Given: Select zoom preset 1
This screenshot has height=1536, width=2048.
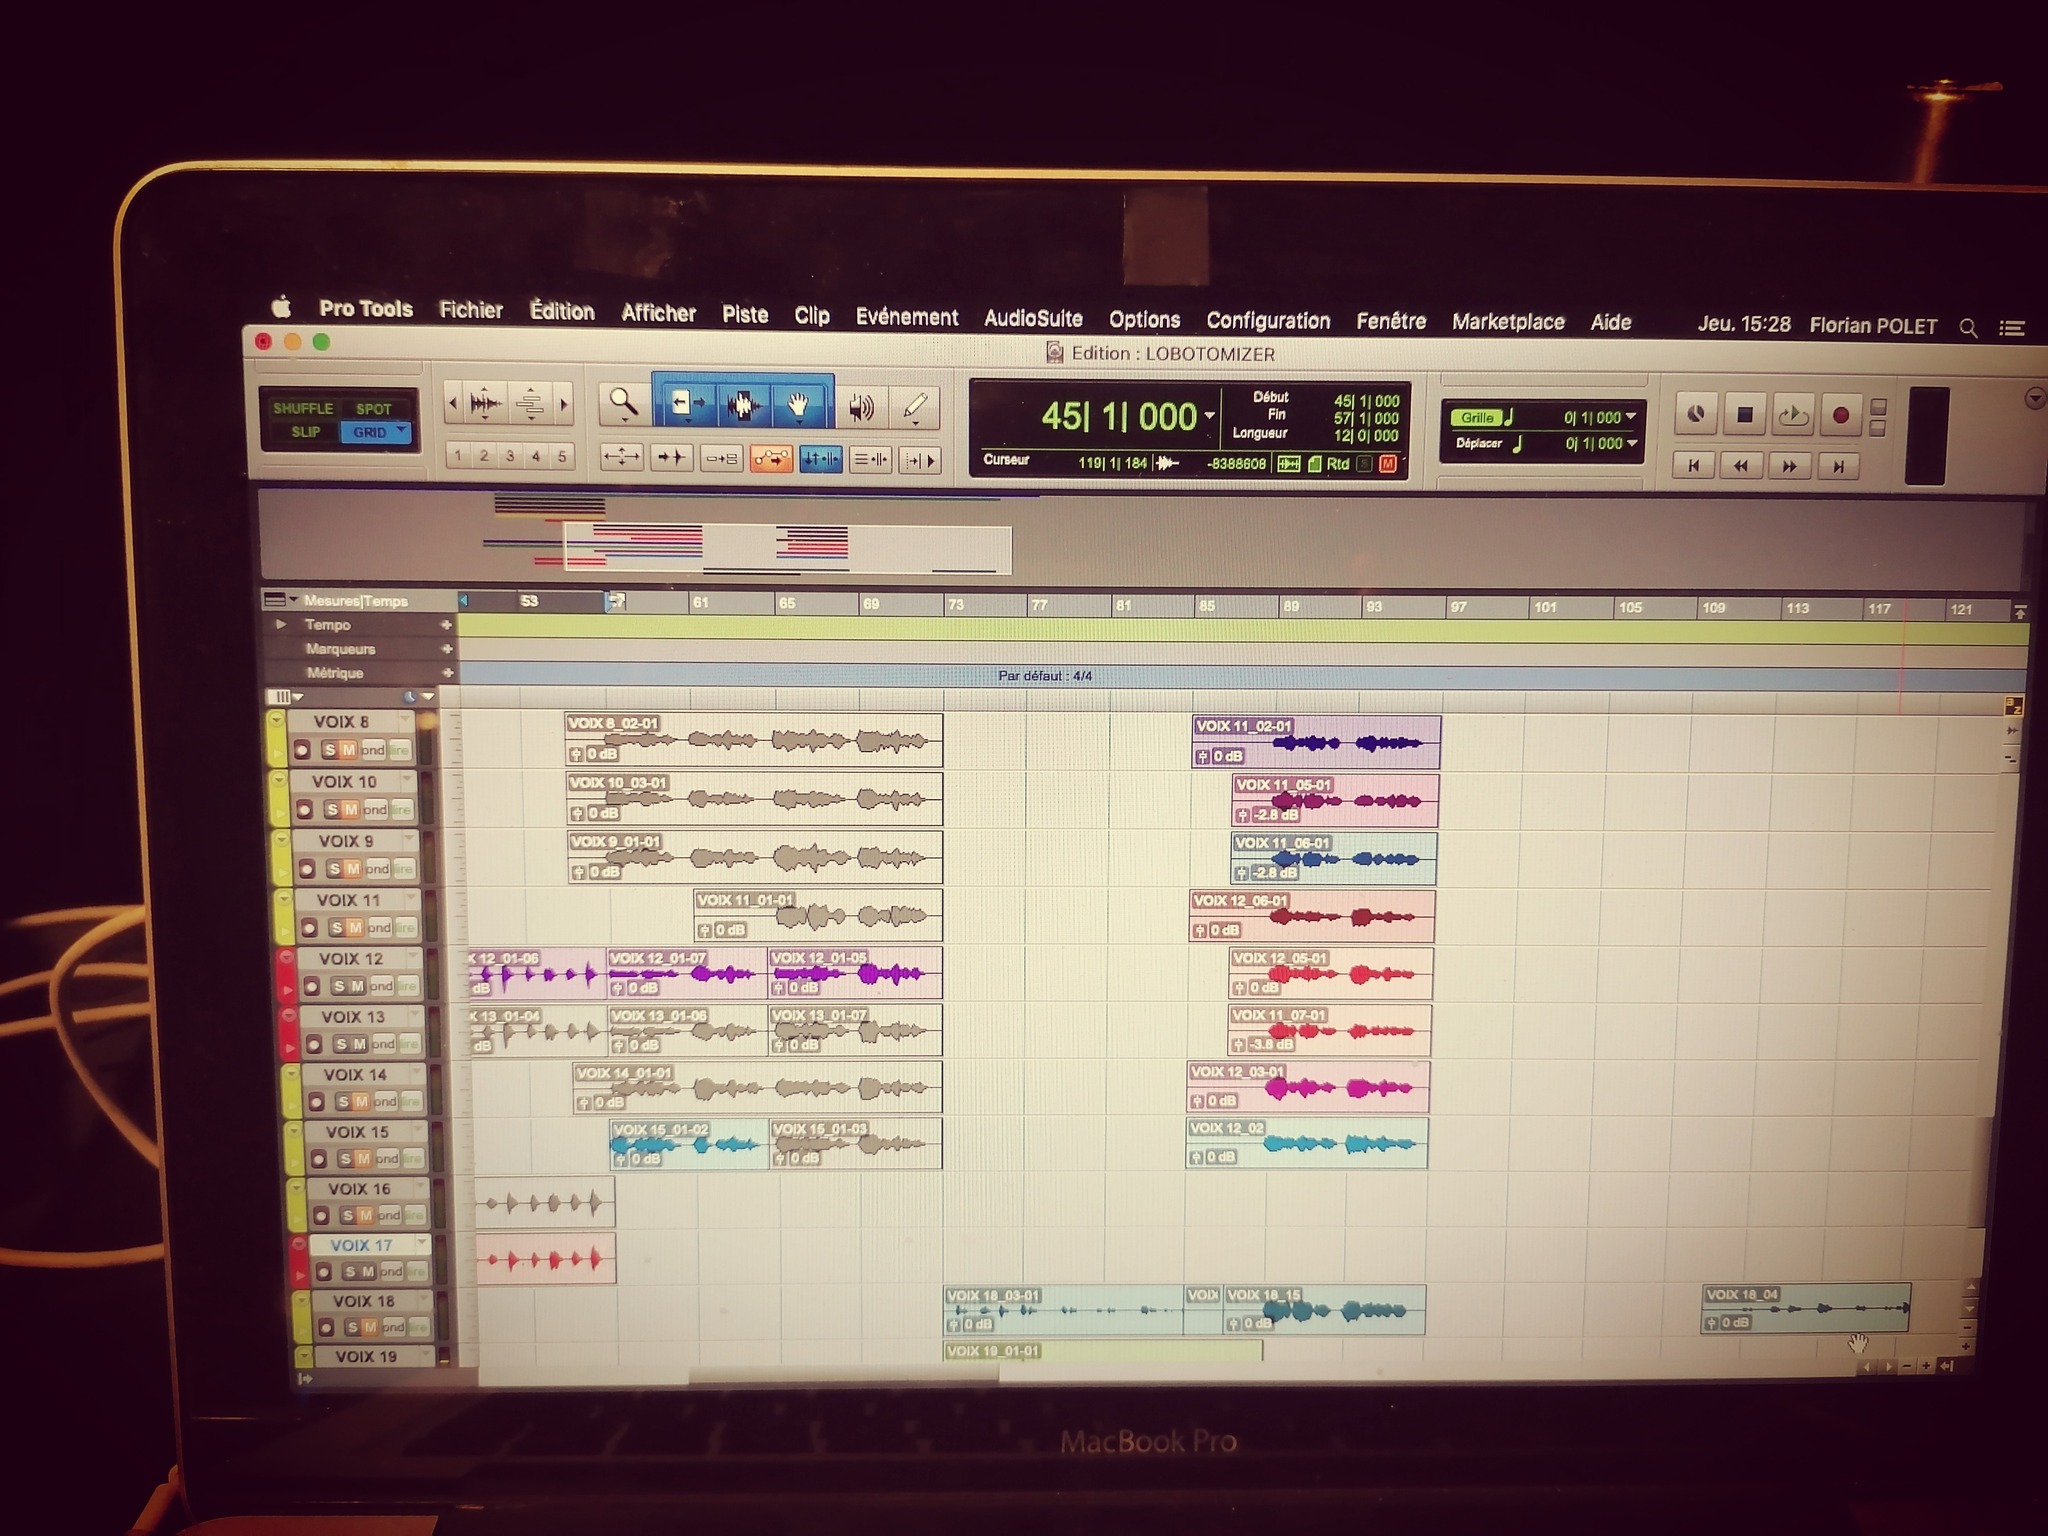Looking at the screenshot, I should click(x=458, y=456).
